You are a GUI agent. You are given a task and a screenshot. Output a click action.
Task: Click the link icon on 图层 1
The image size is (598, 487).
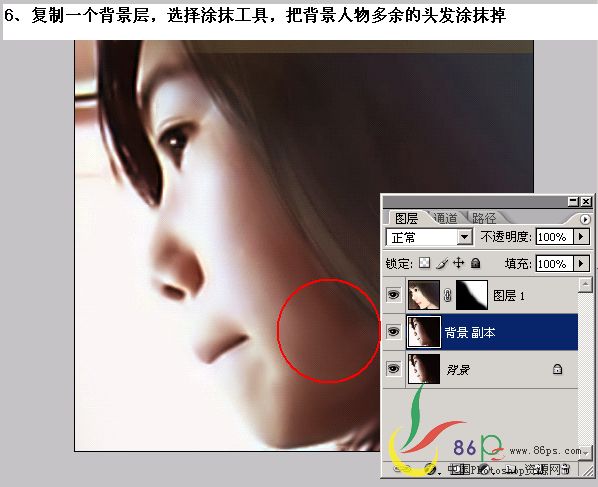(448, 295)
